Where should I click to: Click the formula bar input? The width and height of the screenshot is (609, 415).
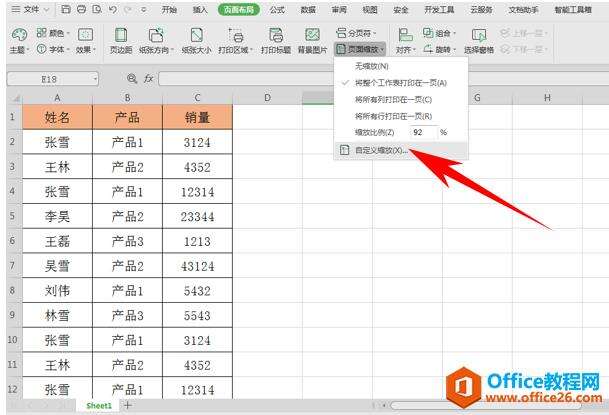coord(246,79)
